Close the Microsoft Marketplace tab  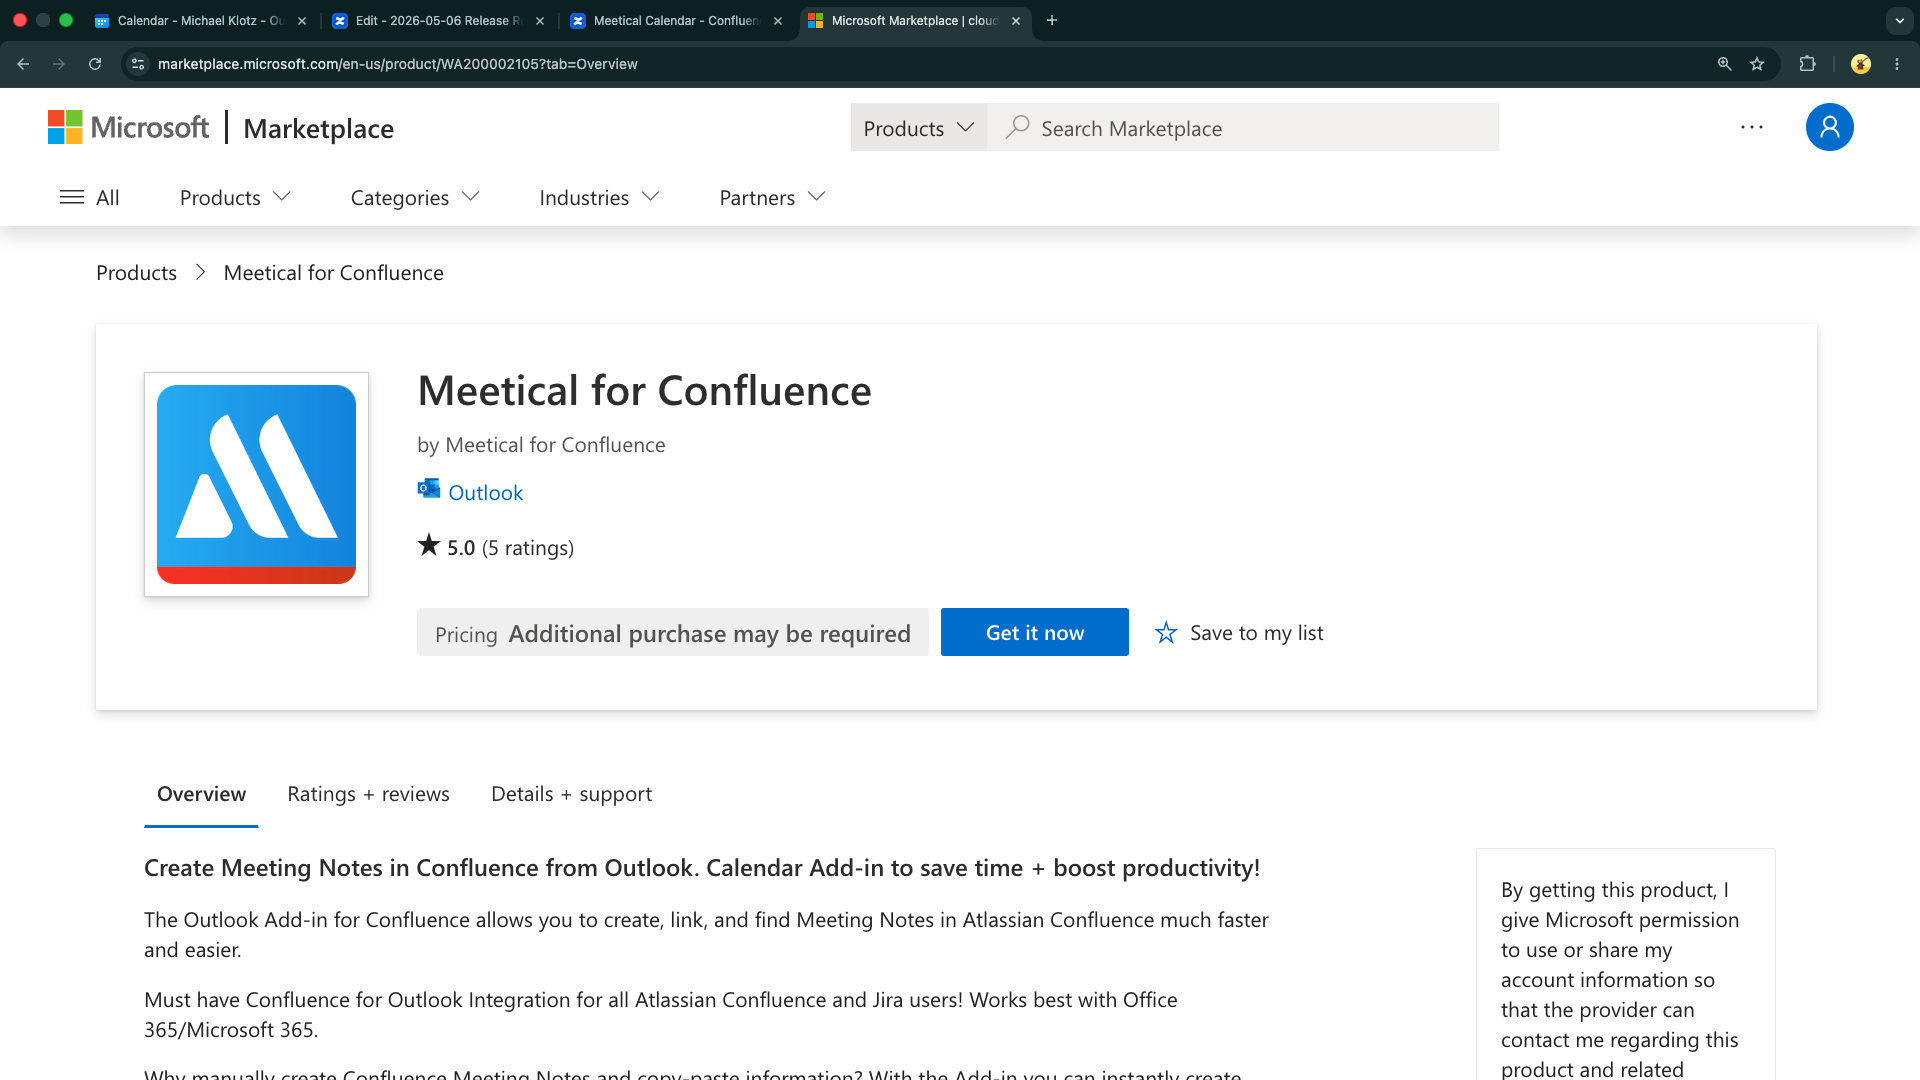[1016, 20]
